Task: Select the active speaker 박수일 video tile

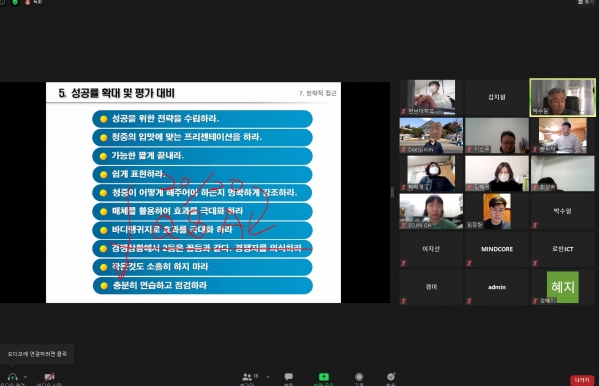Action: (x=562, y=97)
